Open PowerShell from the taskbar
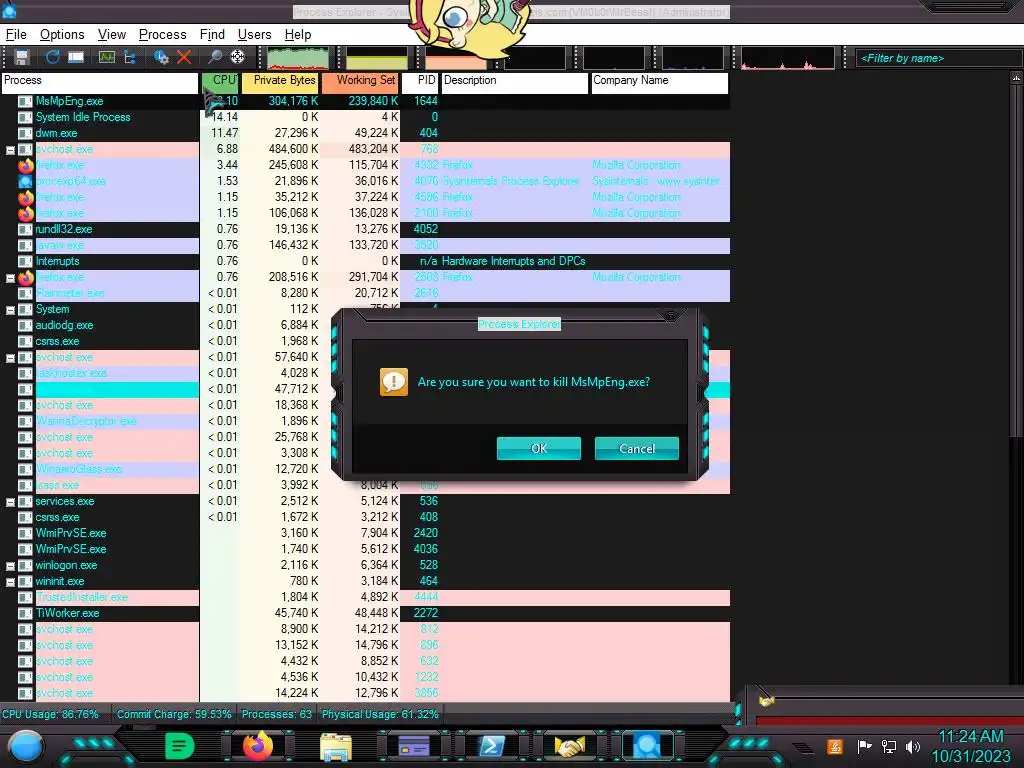The width and height of the screenshot is (1024, 768). (492, 746)
